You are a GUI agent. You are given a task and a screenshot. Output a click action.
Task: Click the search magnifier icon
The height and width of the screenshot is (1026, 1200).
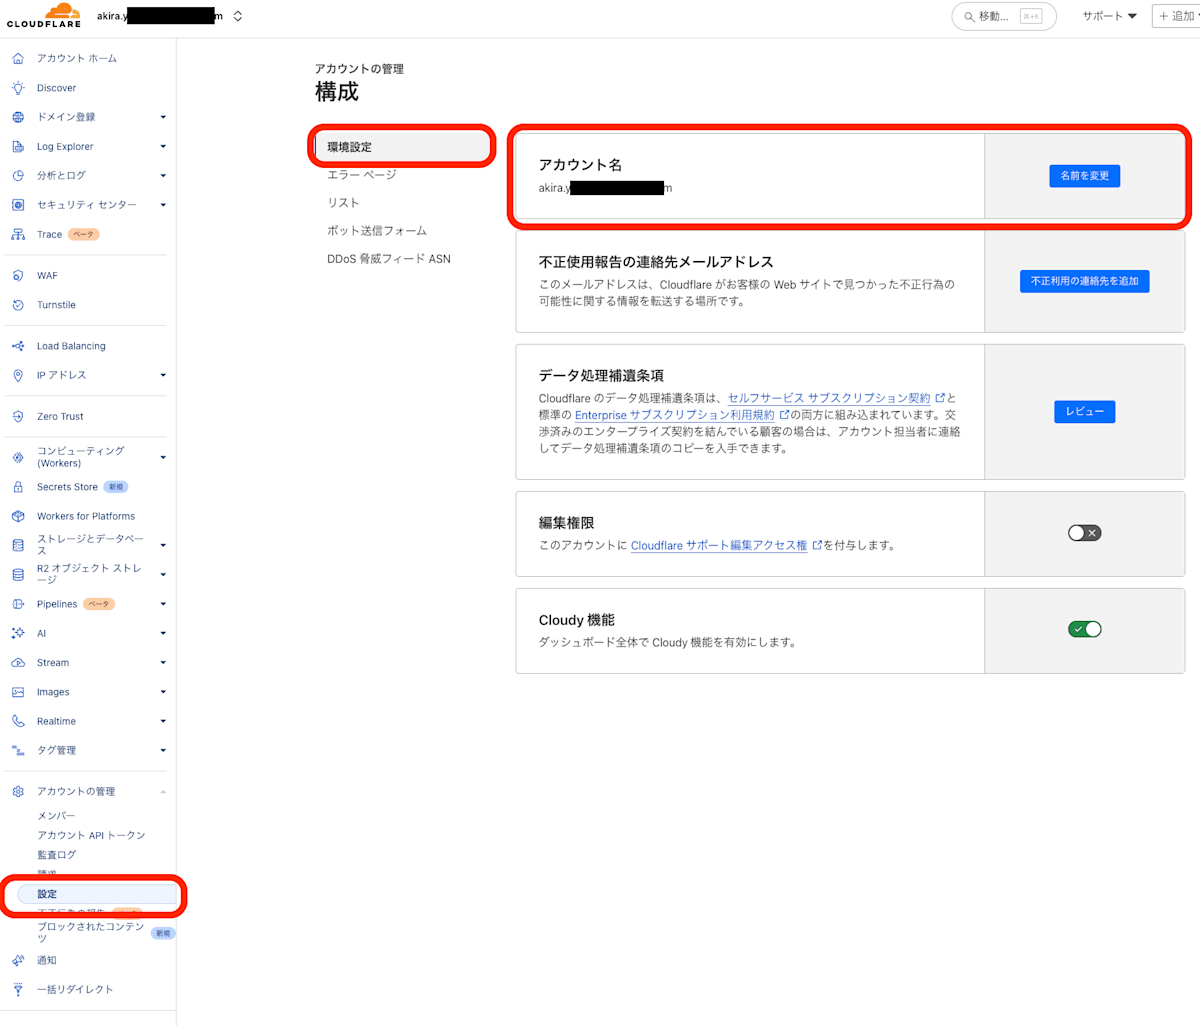tap(969, 17)
